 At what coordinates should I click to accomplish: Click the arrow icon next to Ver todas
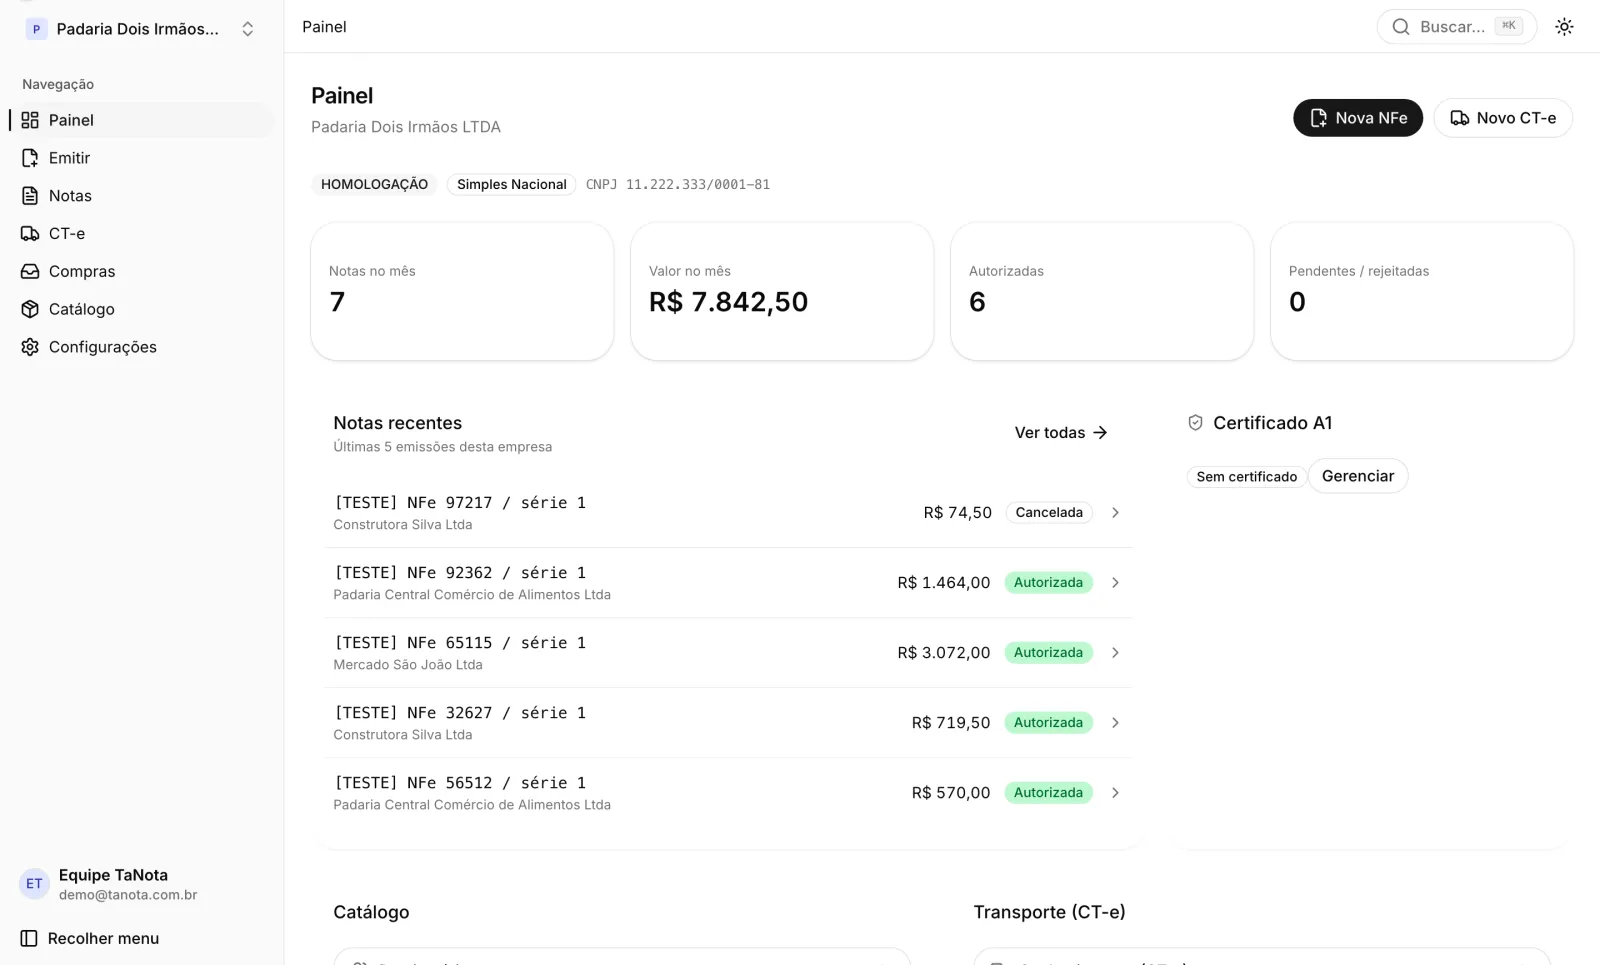(x=1100, y=433)
